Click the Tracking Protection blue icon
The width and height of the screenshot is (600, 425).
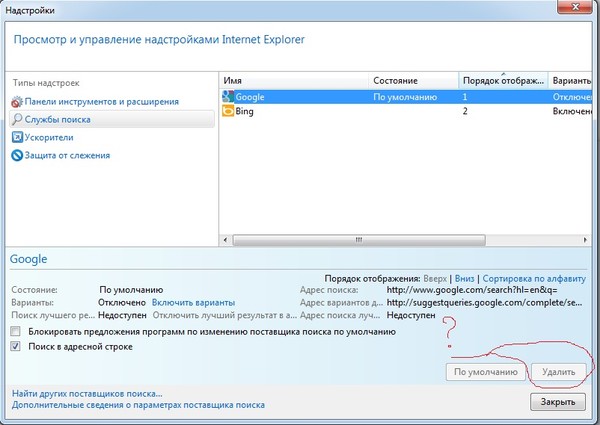point(17,155)
